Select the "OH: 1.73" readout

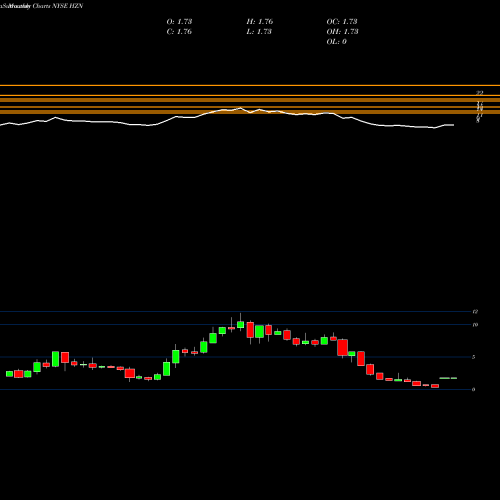pos(343,31)
